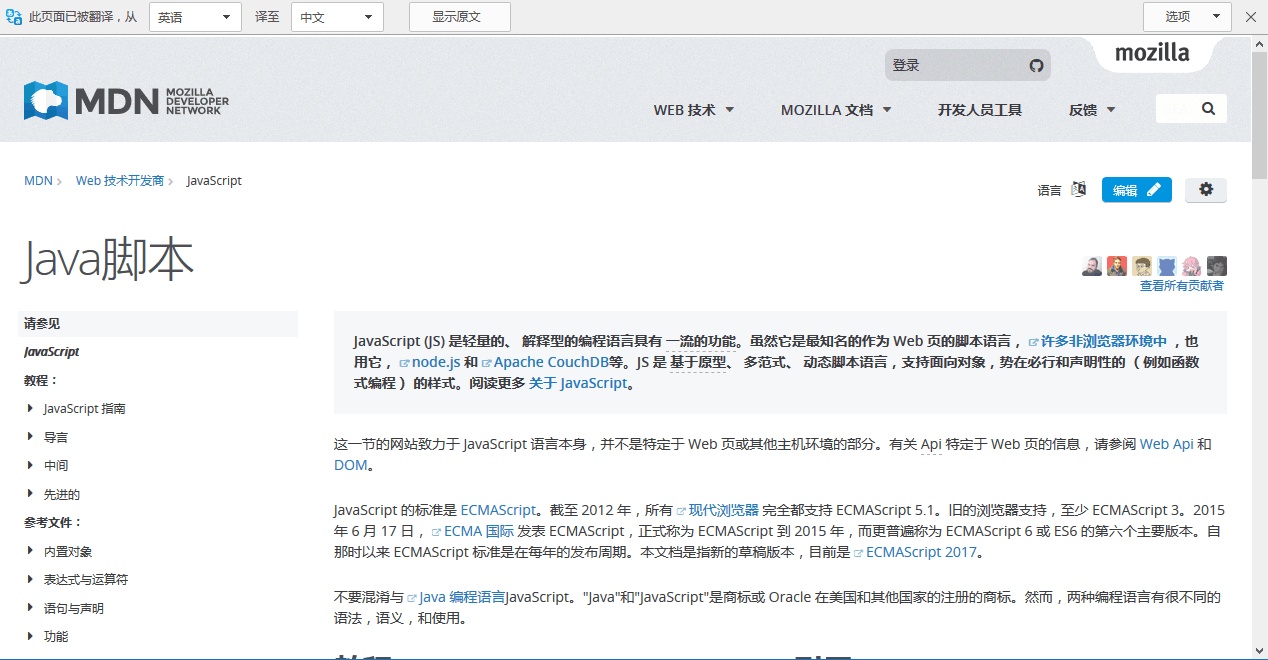Click the third contributor avatar
Viewport: 1268px width, 660px height.
click(1142, 266)
